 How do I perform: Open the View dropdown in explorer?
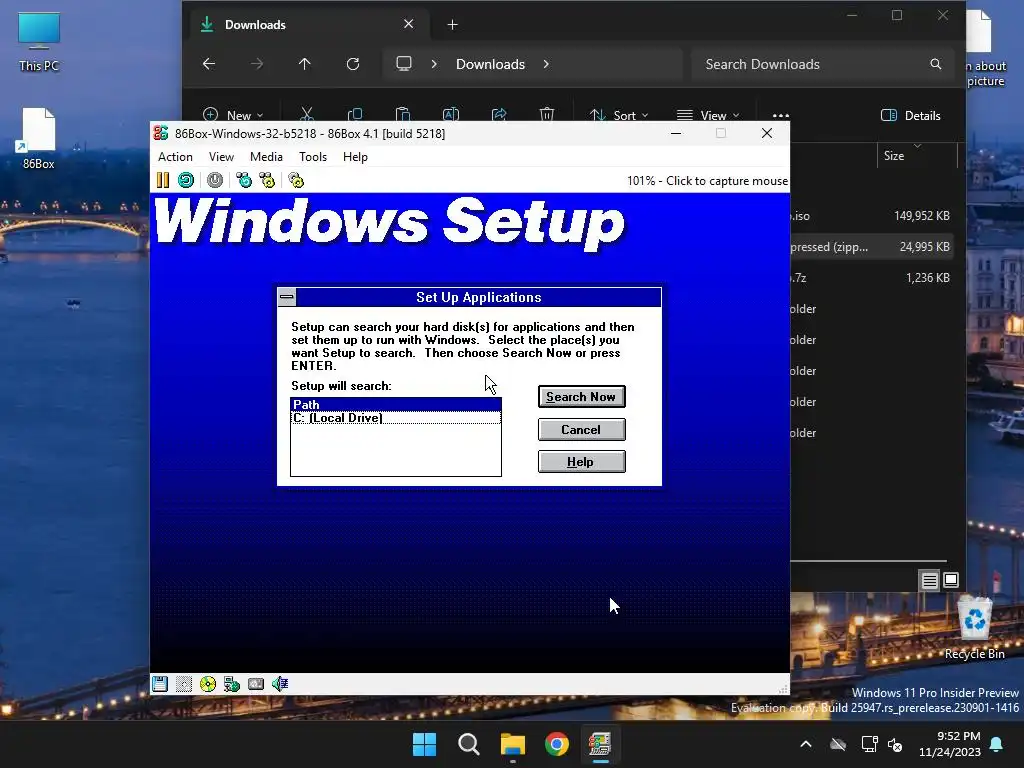[x=709, y=116]
